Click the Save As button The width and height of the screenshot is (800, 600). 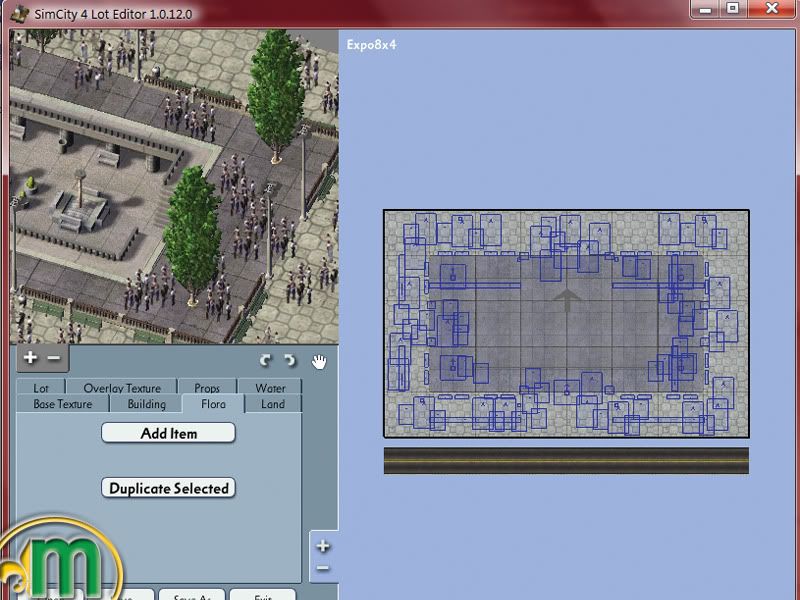click(191, 596)
